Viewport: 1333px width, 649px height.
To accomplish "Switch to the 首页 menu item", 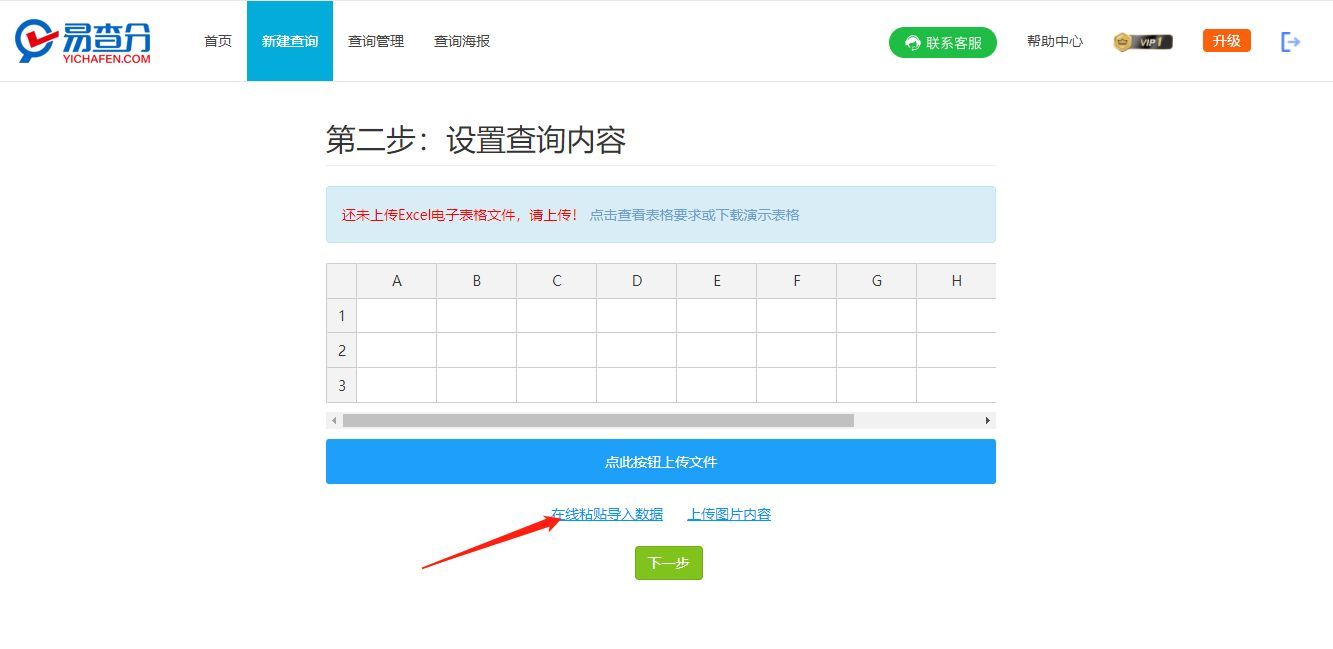I will click(x=216, y=41).
